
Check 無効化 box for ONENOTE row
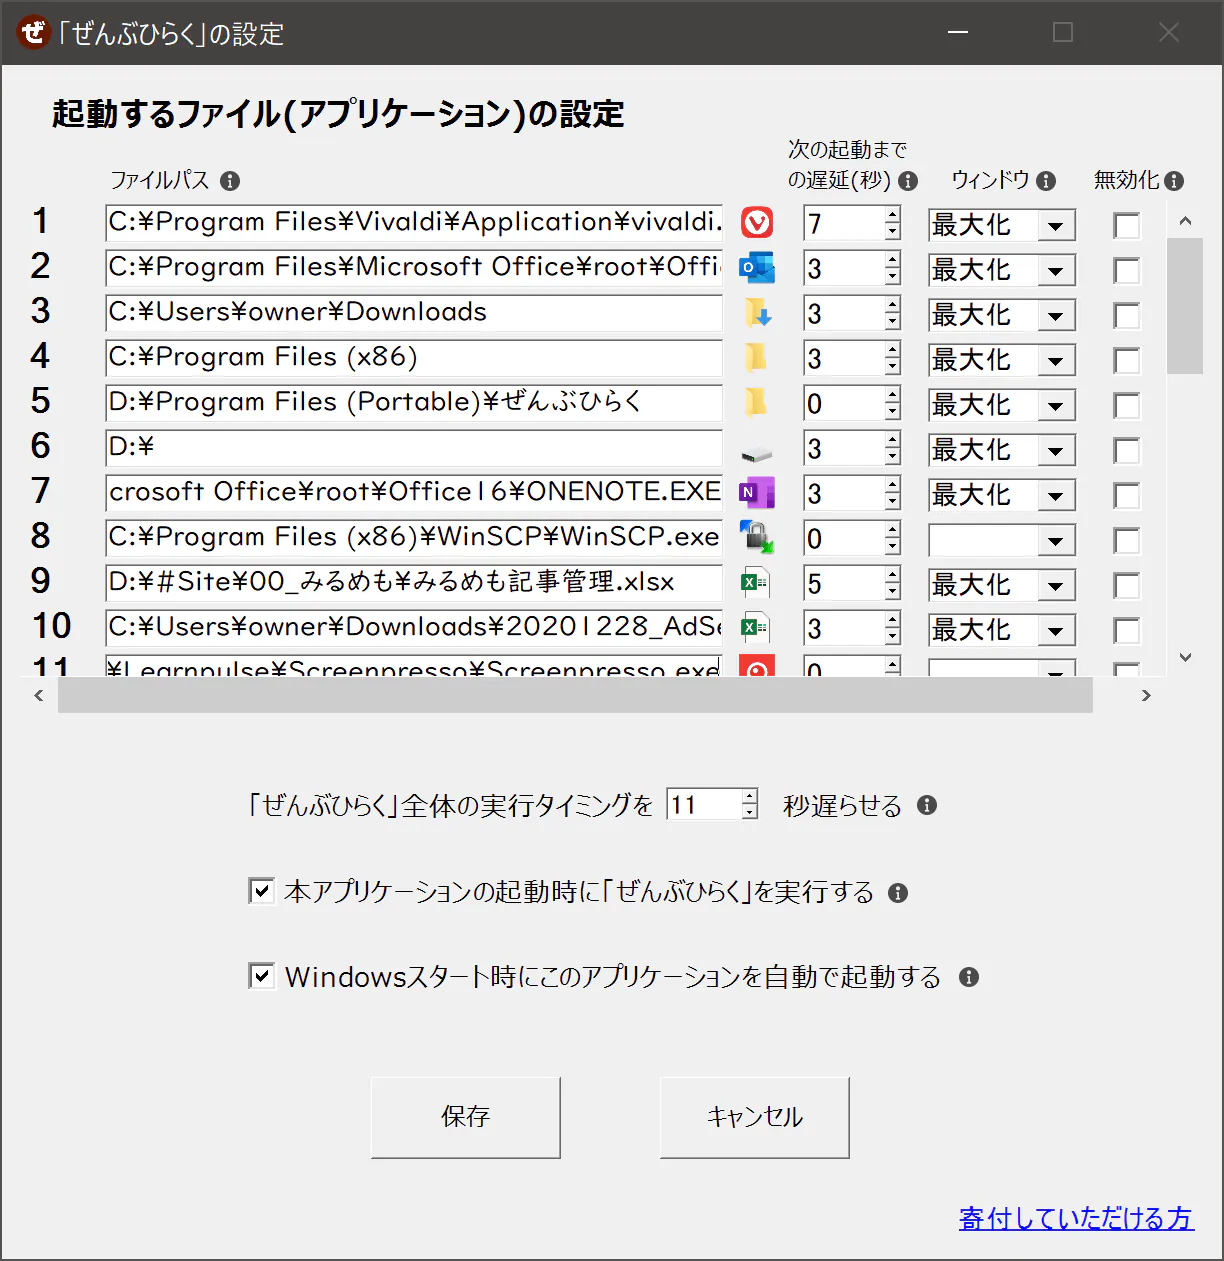1127,495
